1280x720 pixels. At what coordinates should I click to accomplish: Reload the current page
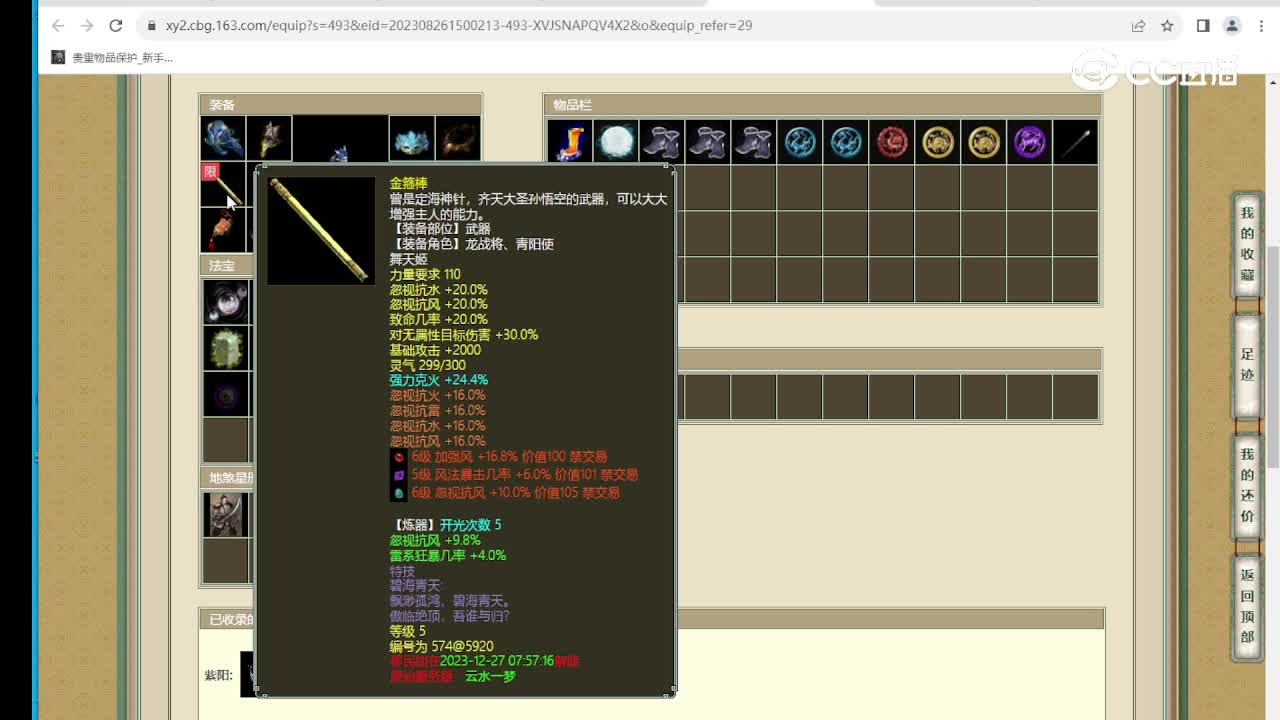click(116, 25)
